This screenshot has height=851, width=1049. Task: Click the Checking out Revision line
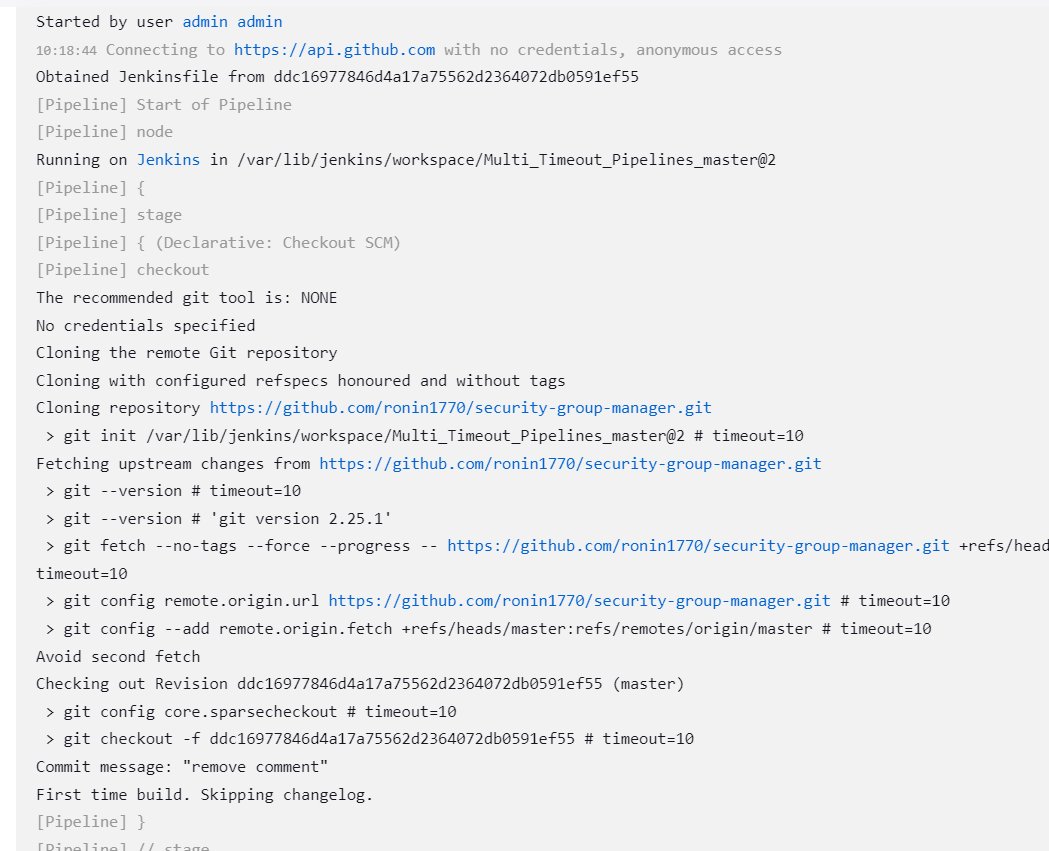tap(360, 683)
